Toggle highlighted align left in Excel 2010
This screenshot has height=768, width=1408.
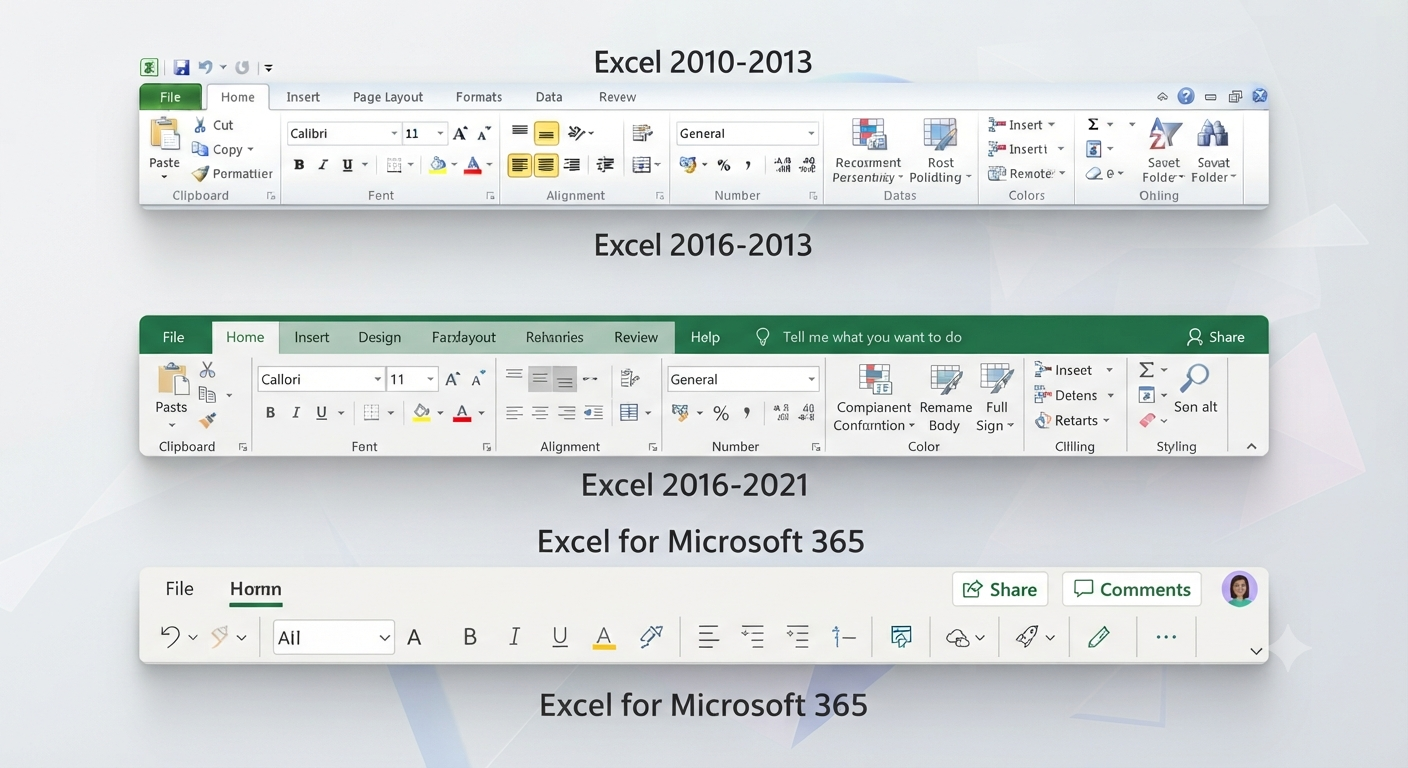click(x=519, y=165)
